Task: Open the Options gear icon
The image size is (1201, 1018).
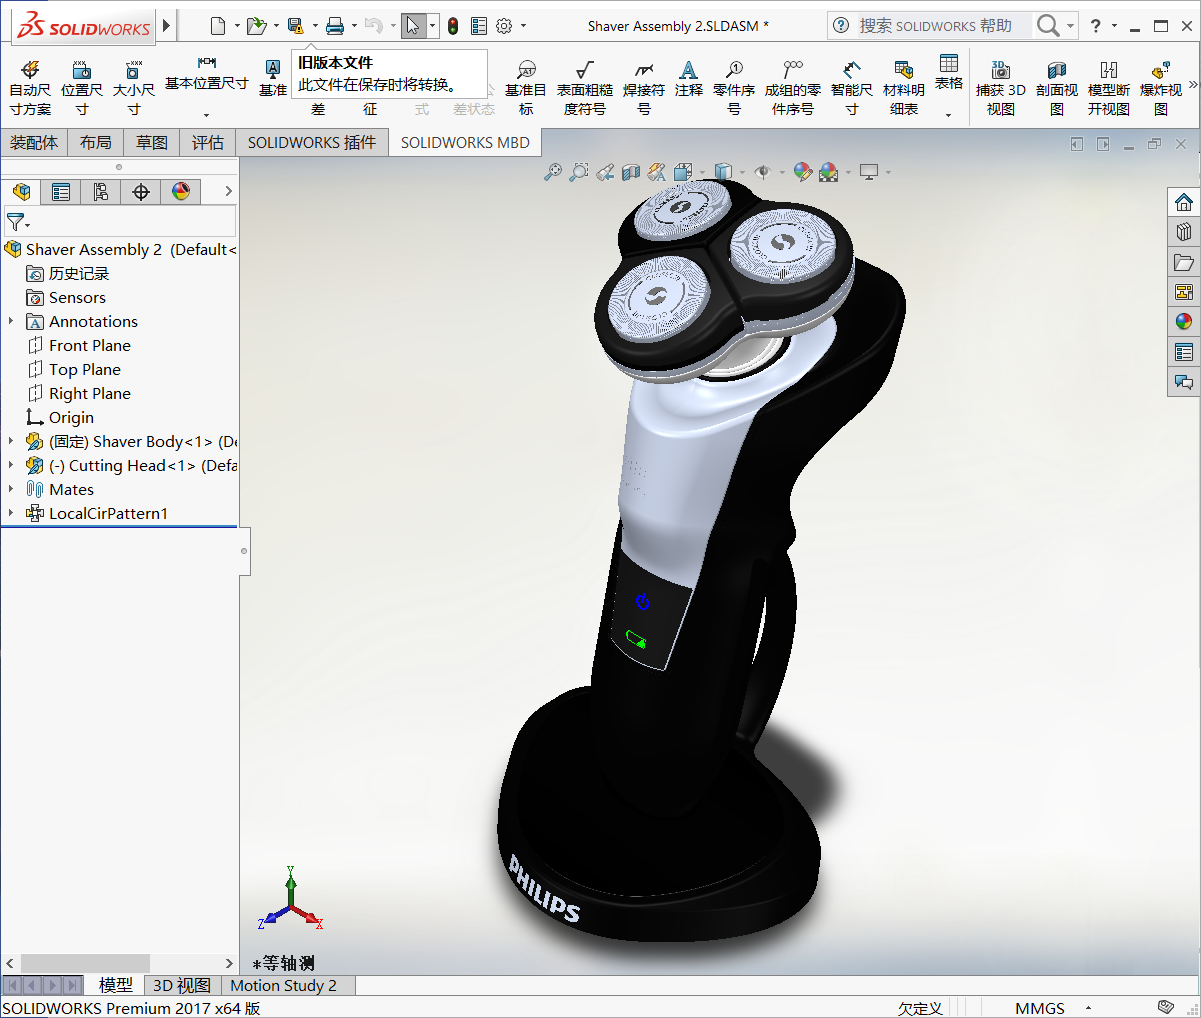Action: [504, 26]
